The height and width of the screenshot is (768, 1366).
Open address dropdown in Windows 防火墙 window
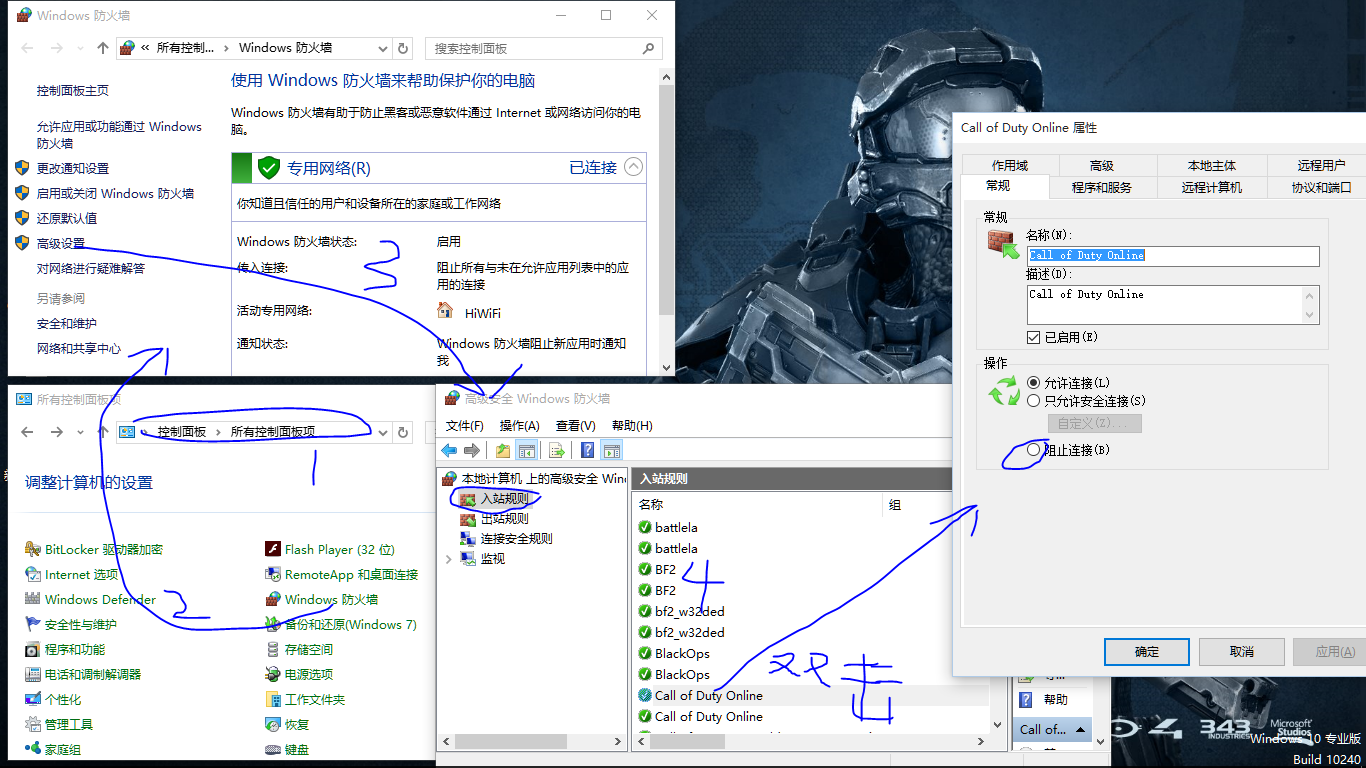[x=383, y=48]
